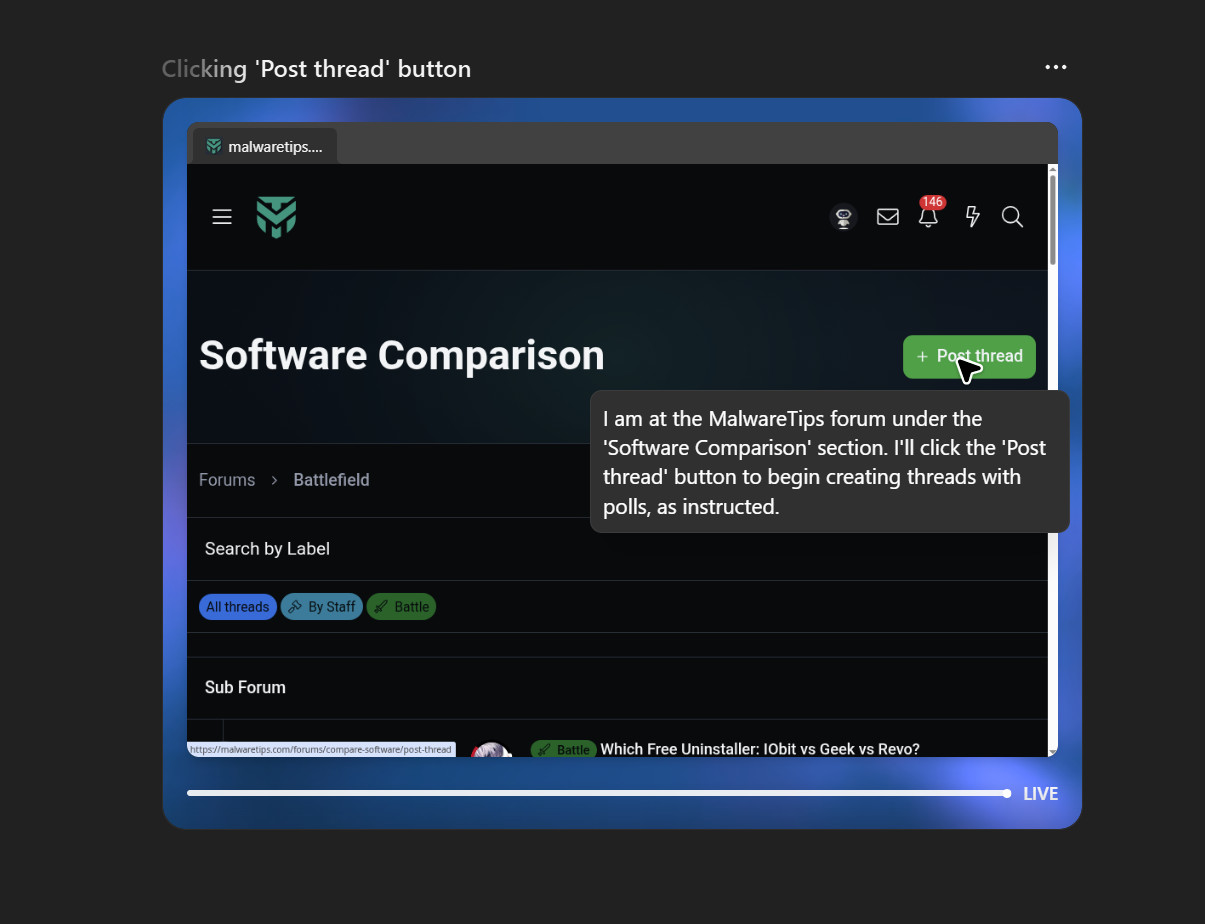Click the Sub Forum heading

tap(245, 688)
